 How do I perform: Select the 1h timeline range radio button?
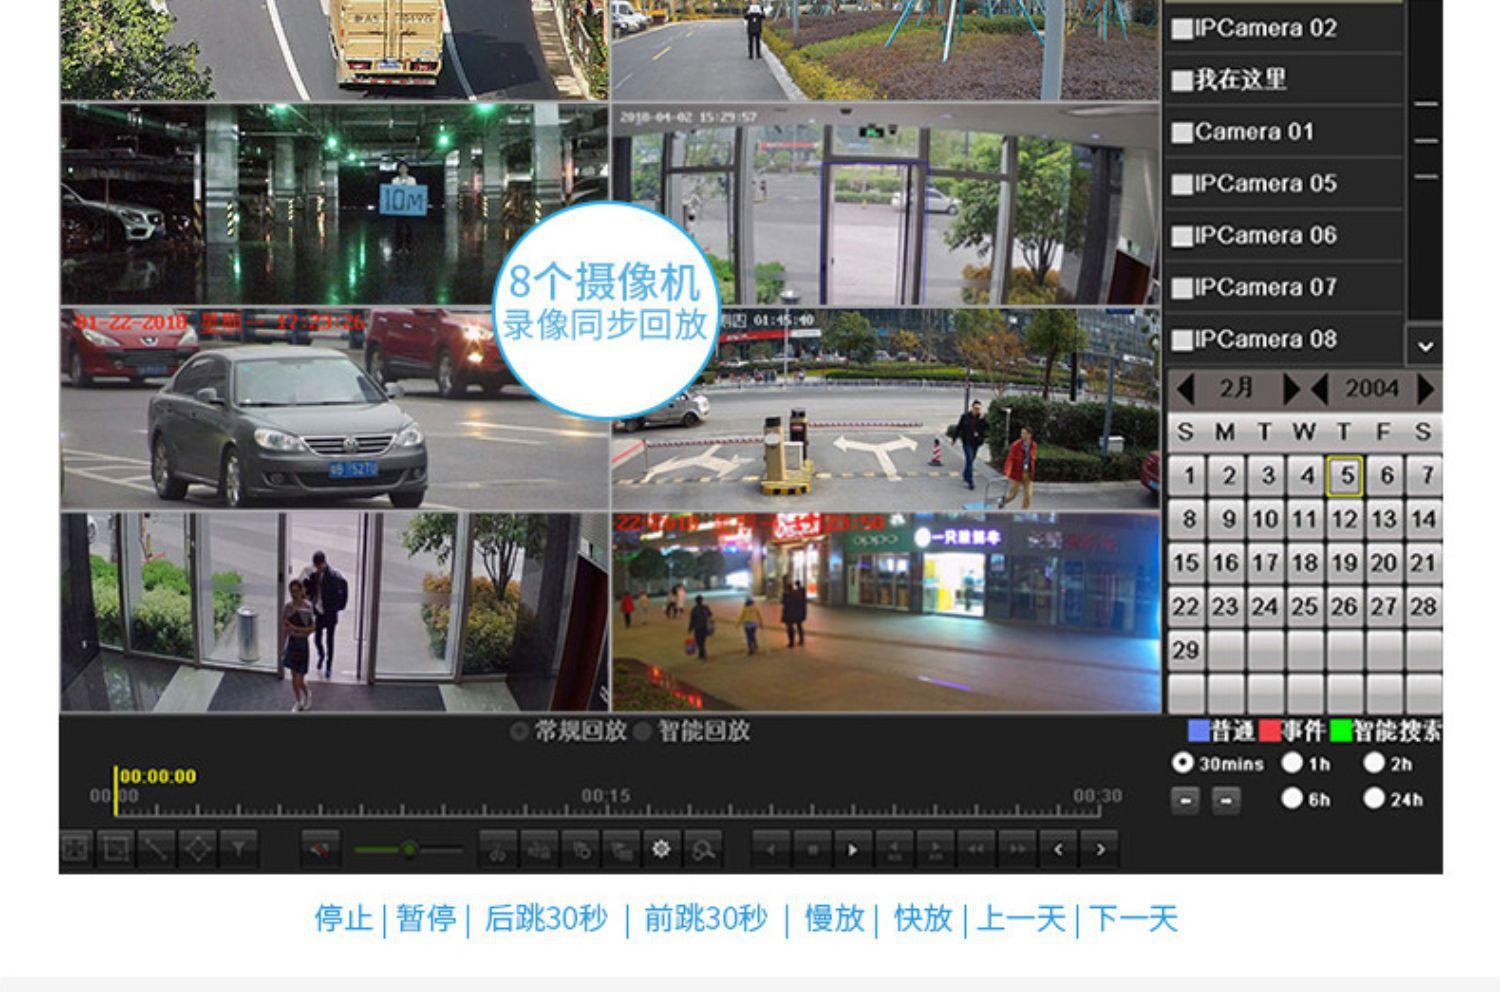tap(1292, 763)
